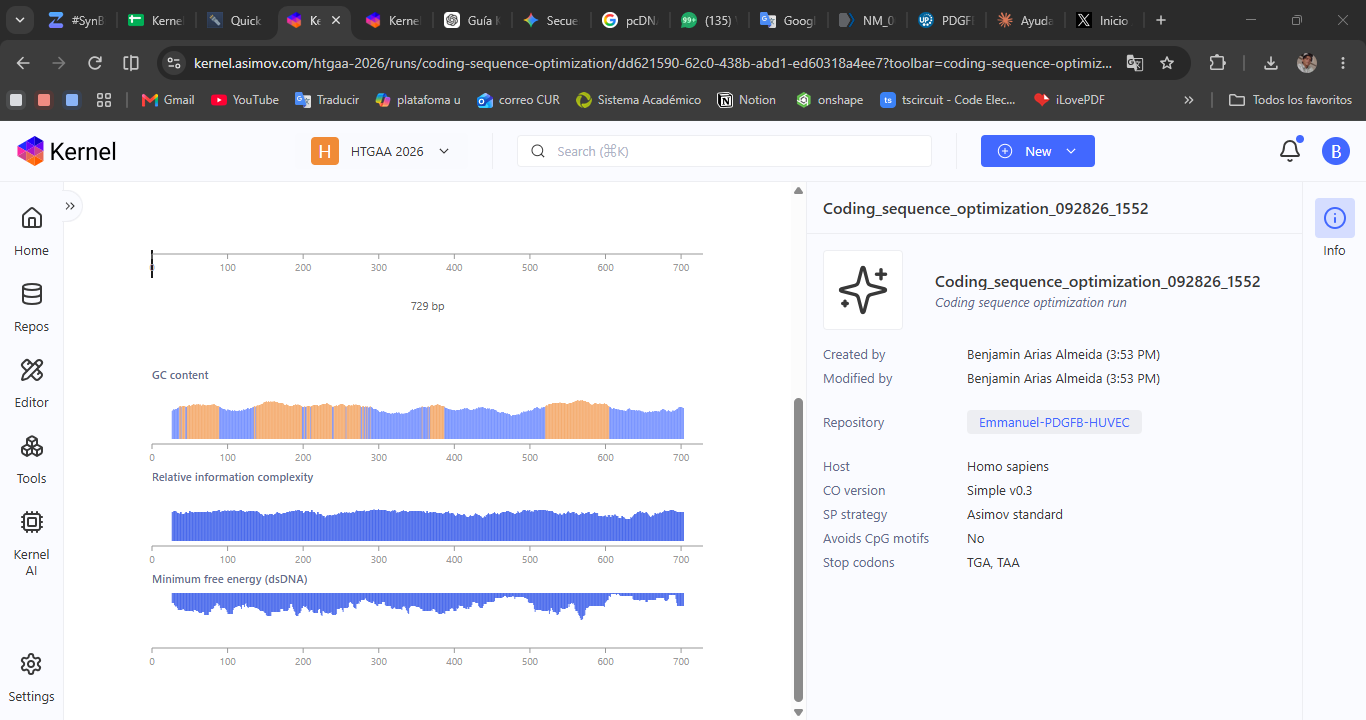Click the Kernel logo

pos(66,151)
